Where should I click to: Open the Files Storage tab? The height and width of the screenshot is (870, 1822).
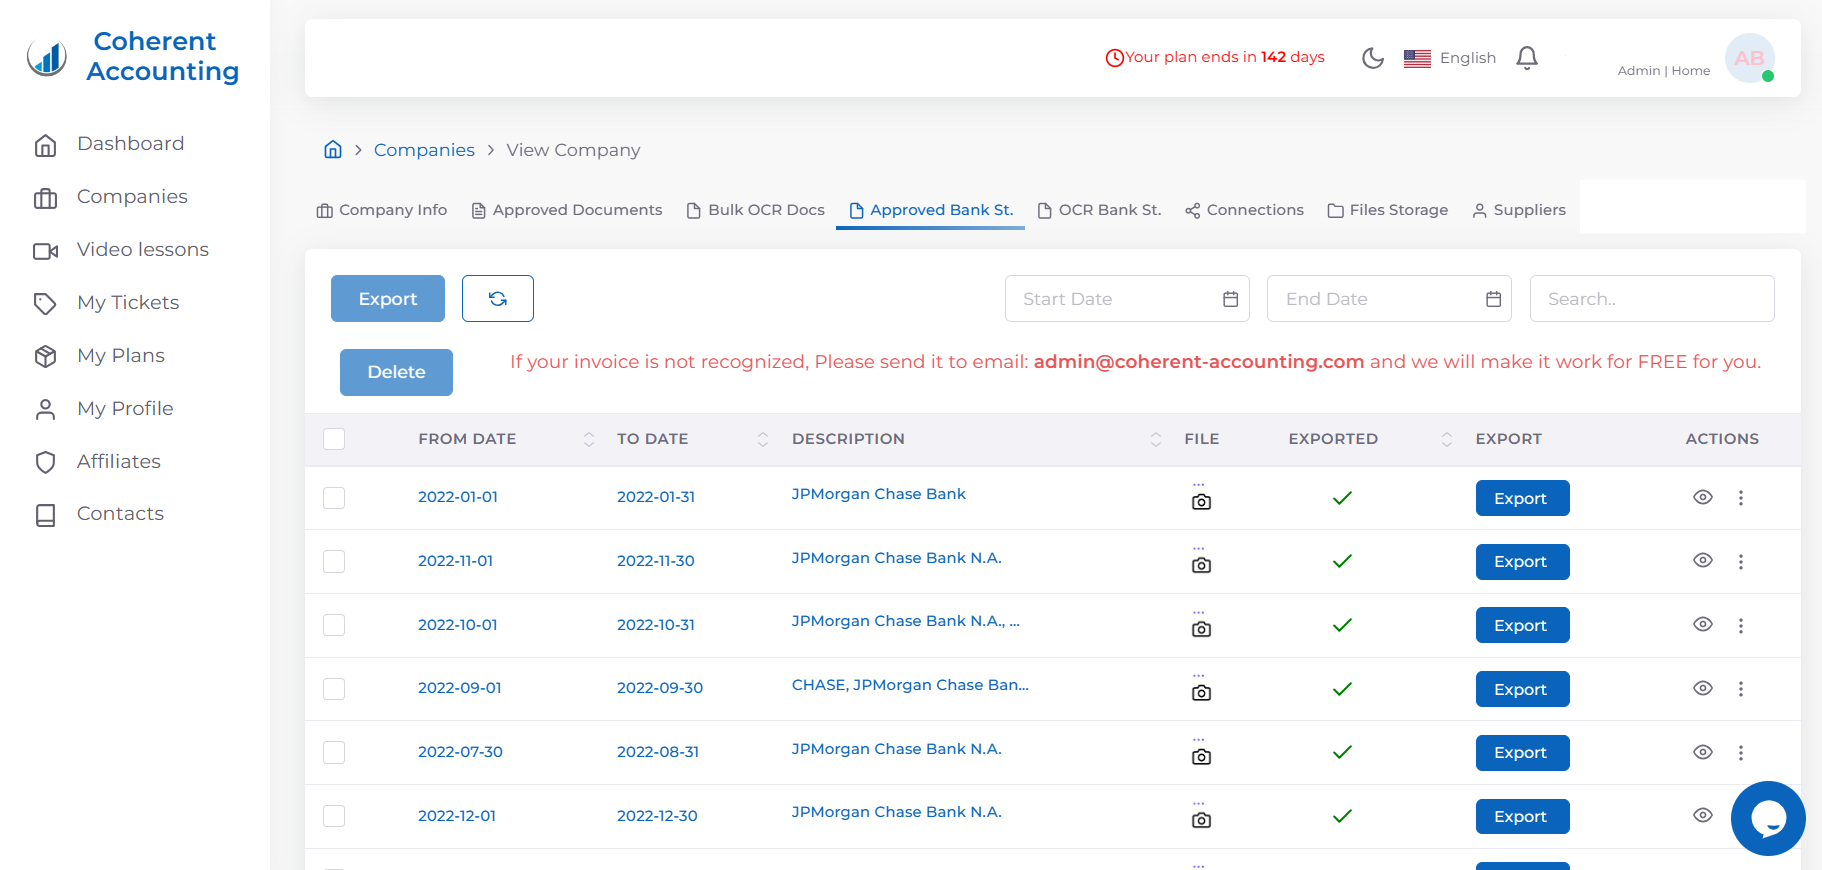tap(1387, 210)
